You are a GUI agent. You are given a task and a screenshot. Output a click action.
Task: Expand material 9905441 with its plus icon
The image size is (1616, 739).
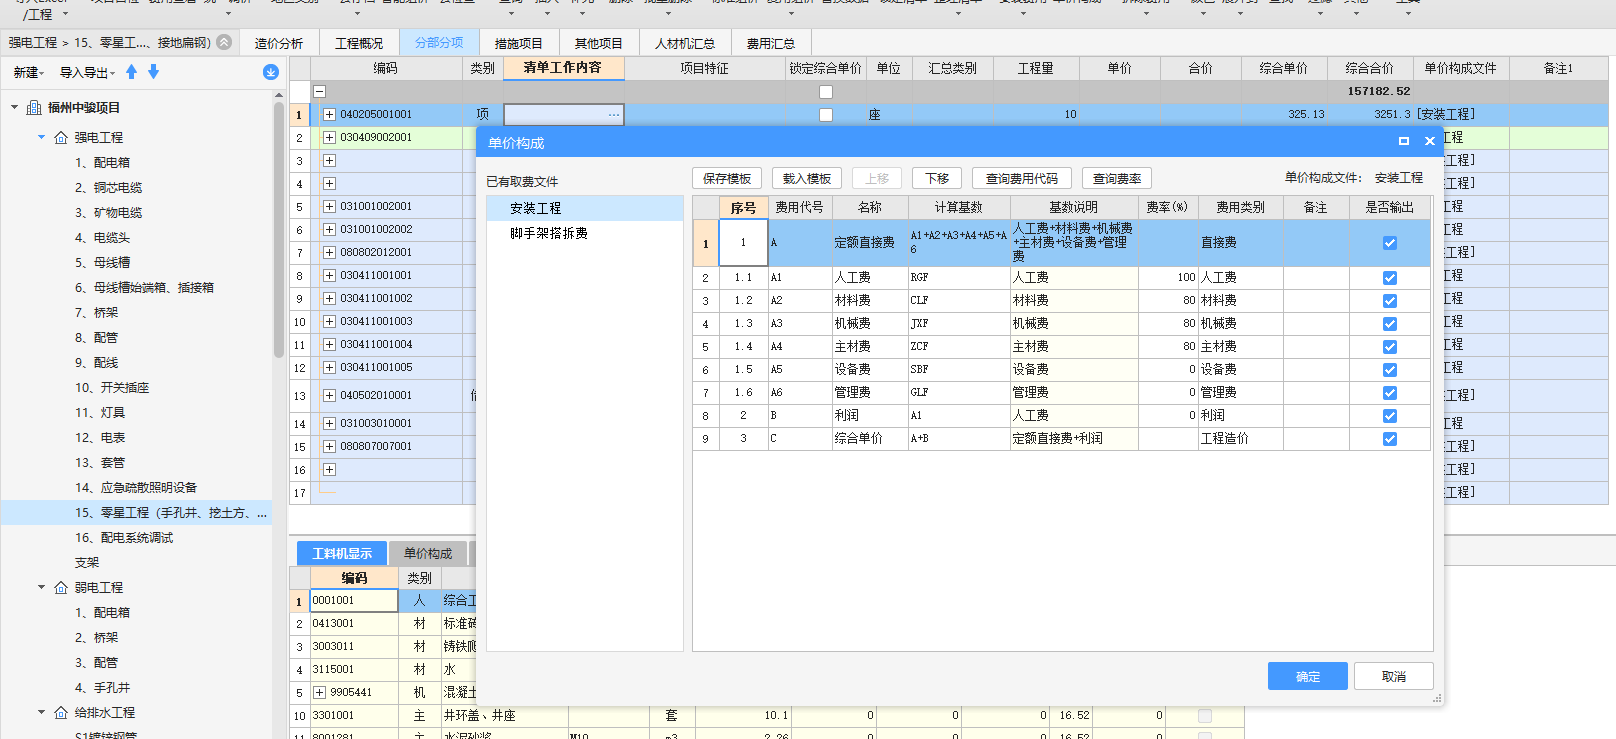[320, 692]
